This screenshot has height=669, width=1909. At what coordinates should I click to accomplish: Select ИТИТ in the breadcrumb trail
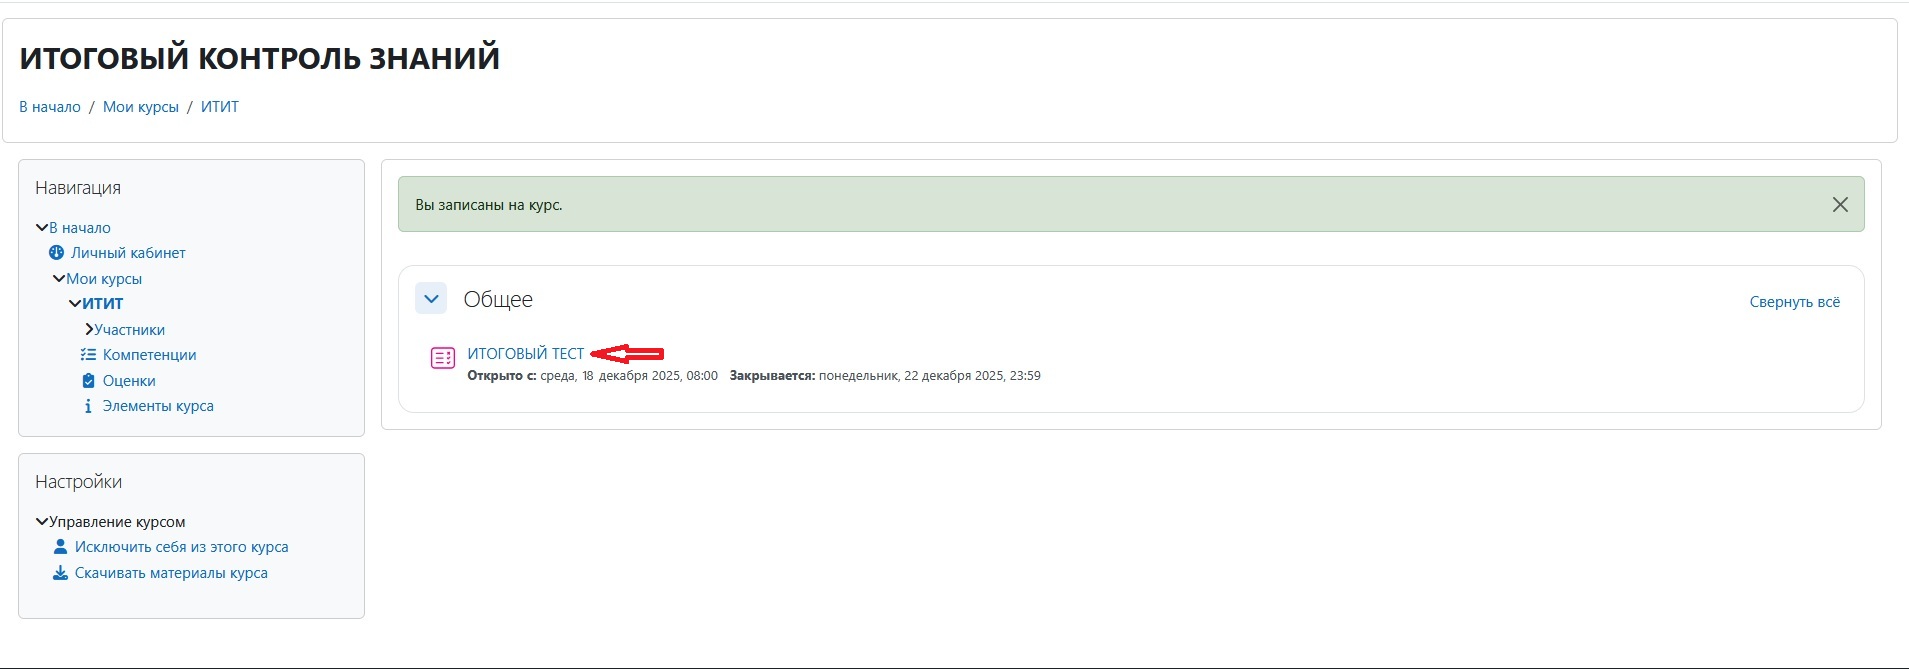pyautogui.click(x=220, y=107)
